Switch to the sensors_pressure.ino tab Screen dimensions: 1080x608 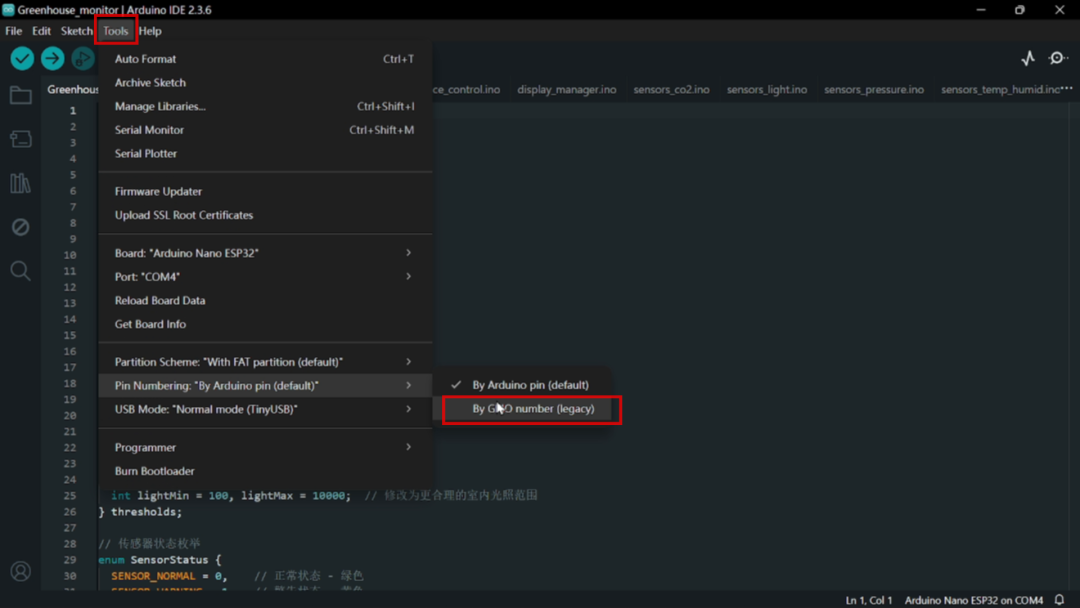(x=873, y=90)
